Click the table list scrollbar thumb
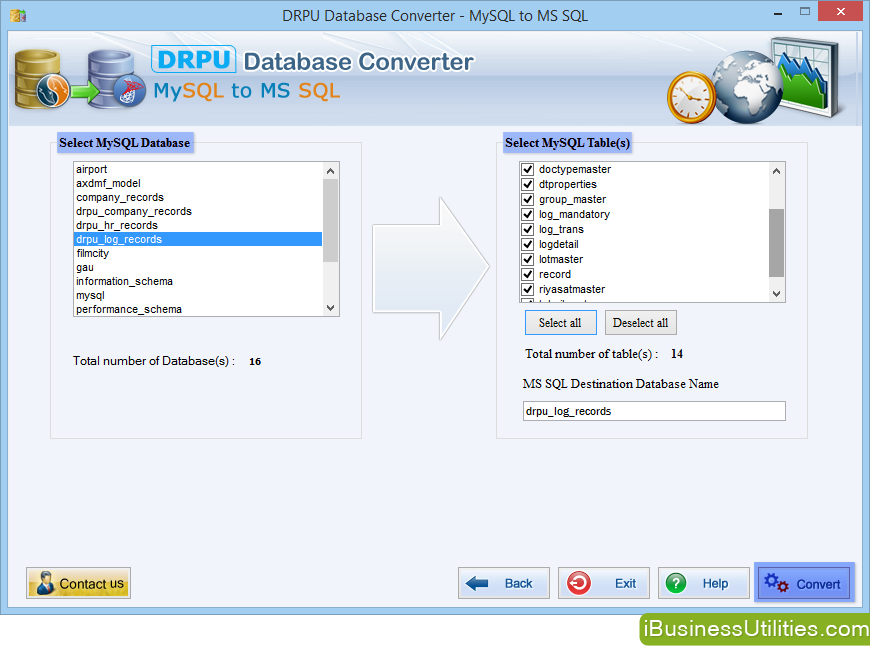 [776, 243]
